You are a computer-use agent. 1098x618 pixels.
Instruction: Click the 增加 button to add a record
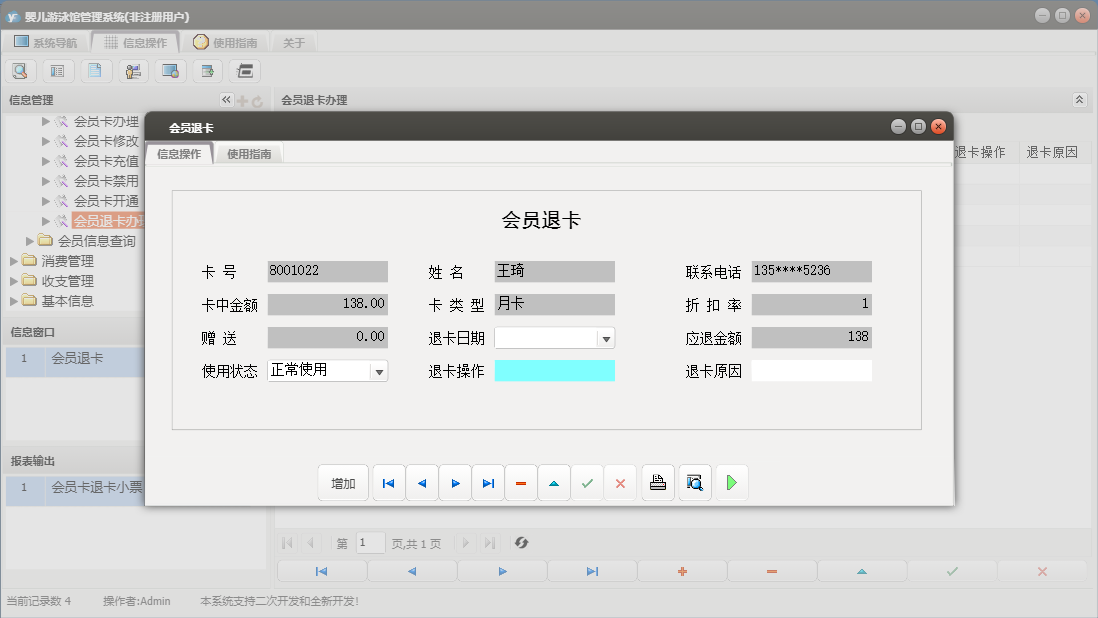[x=343, y=482]
